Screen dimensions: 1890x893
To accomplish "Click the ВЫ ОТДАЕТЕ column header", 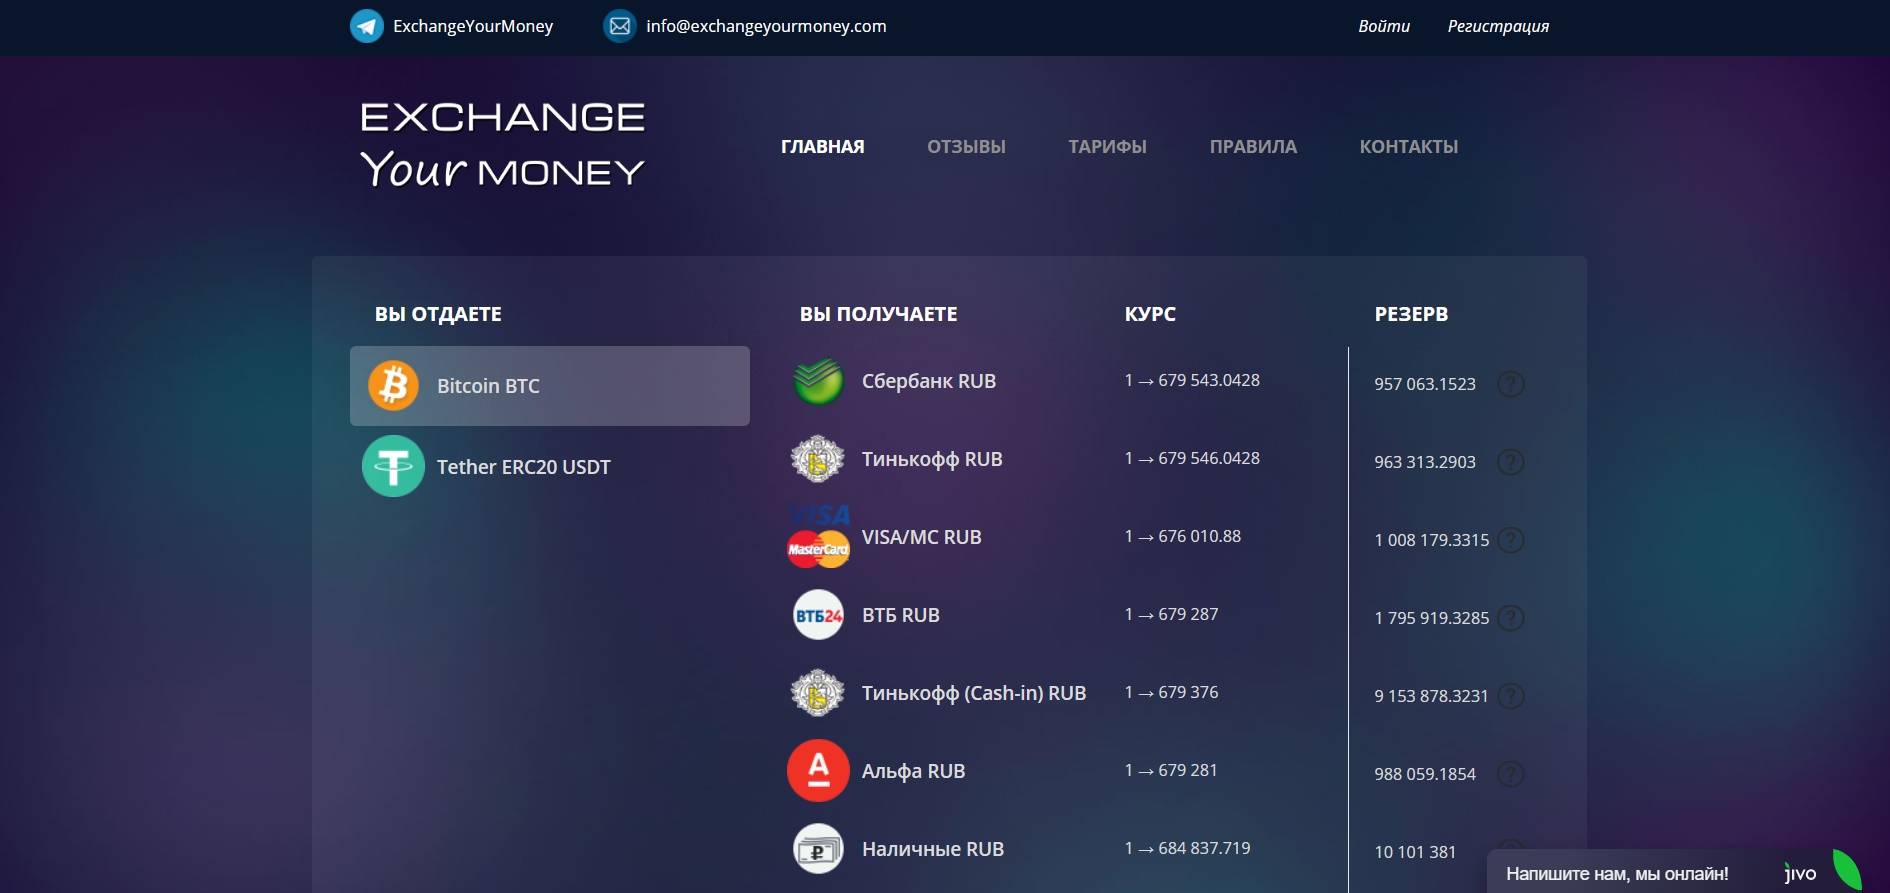I will [x=438, y=314].
